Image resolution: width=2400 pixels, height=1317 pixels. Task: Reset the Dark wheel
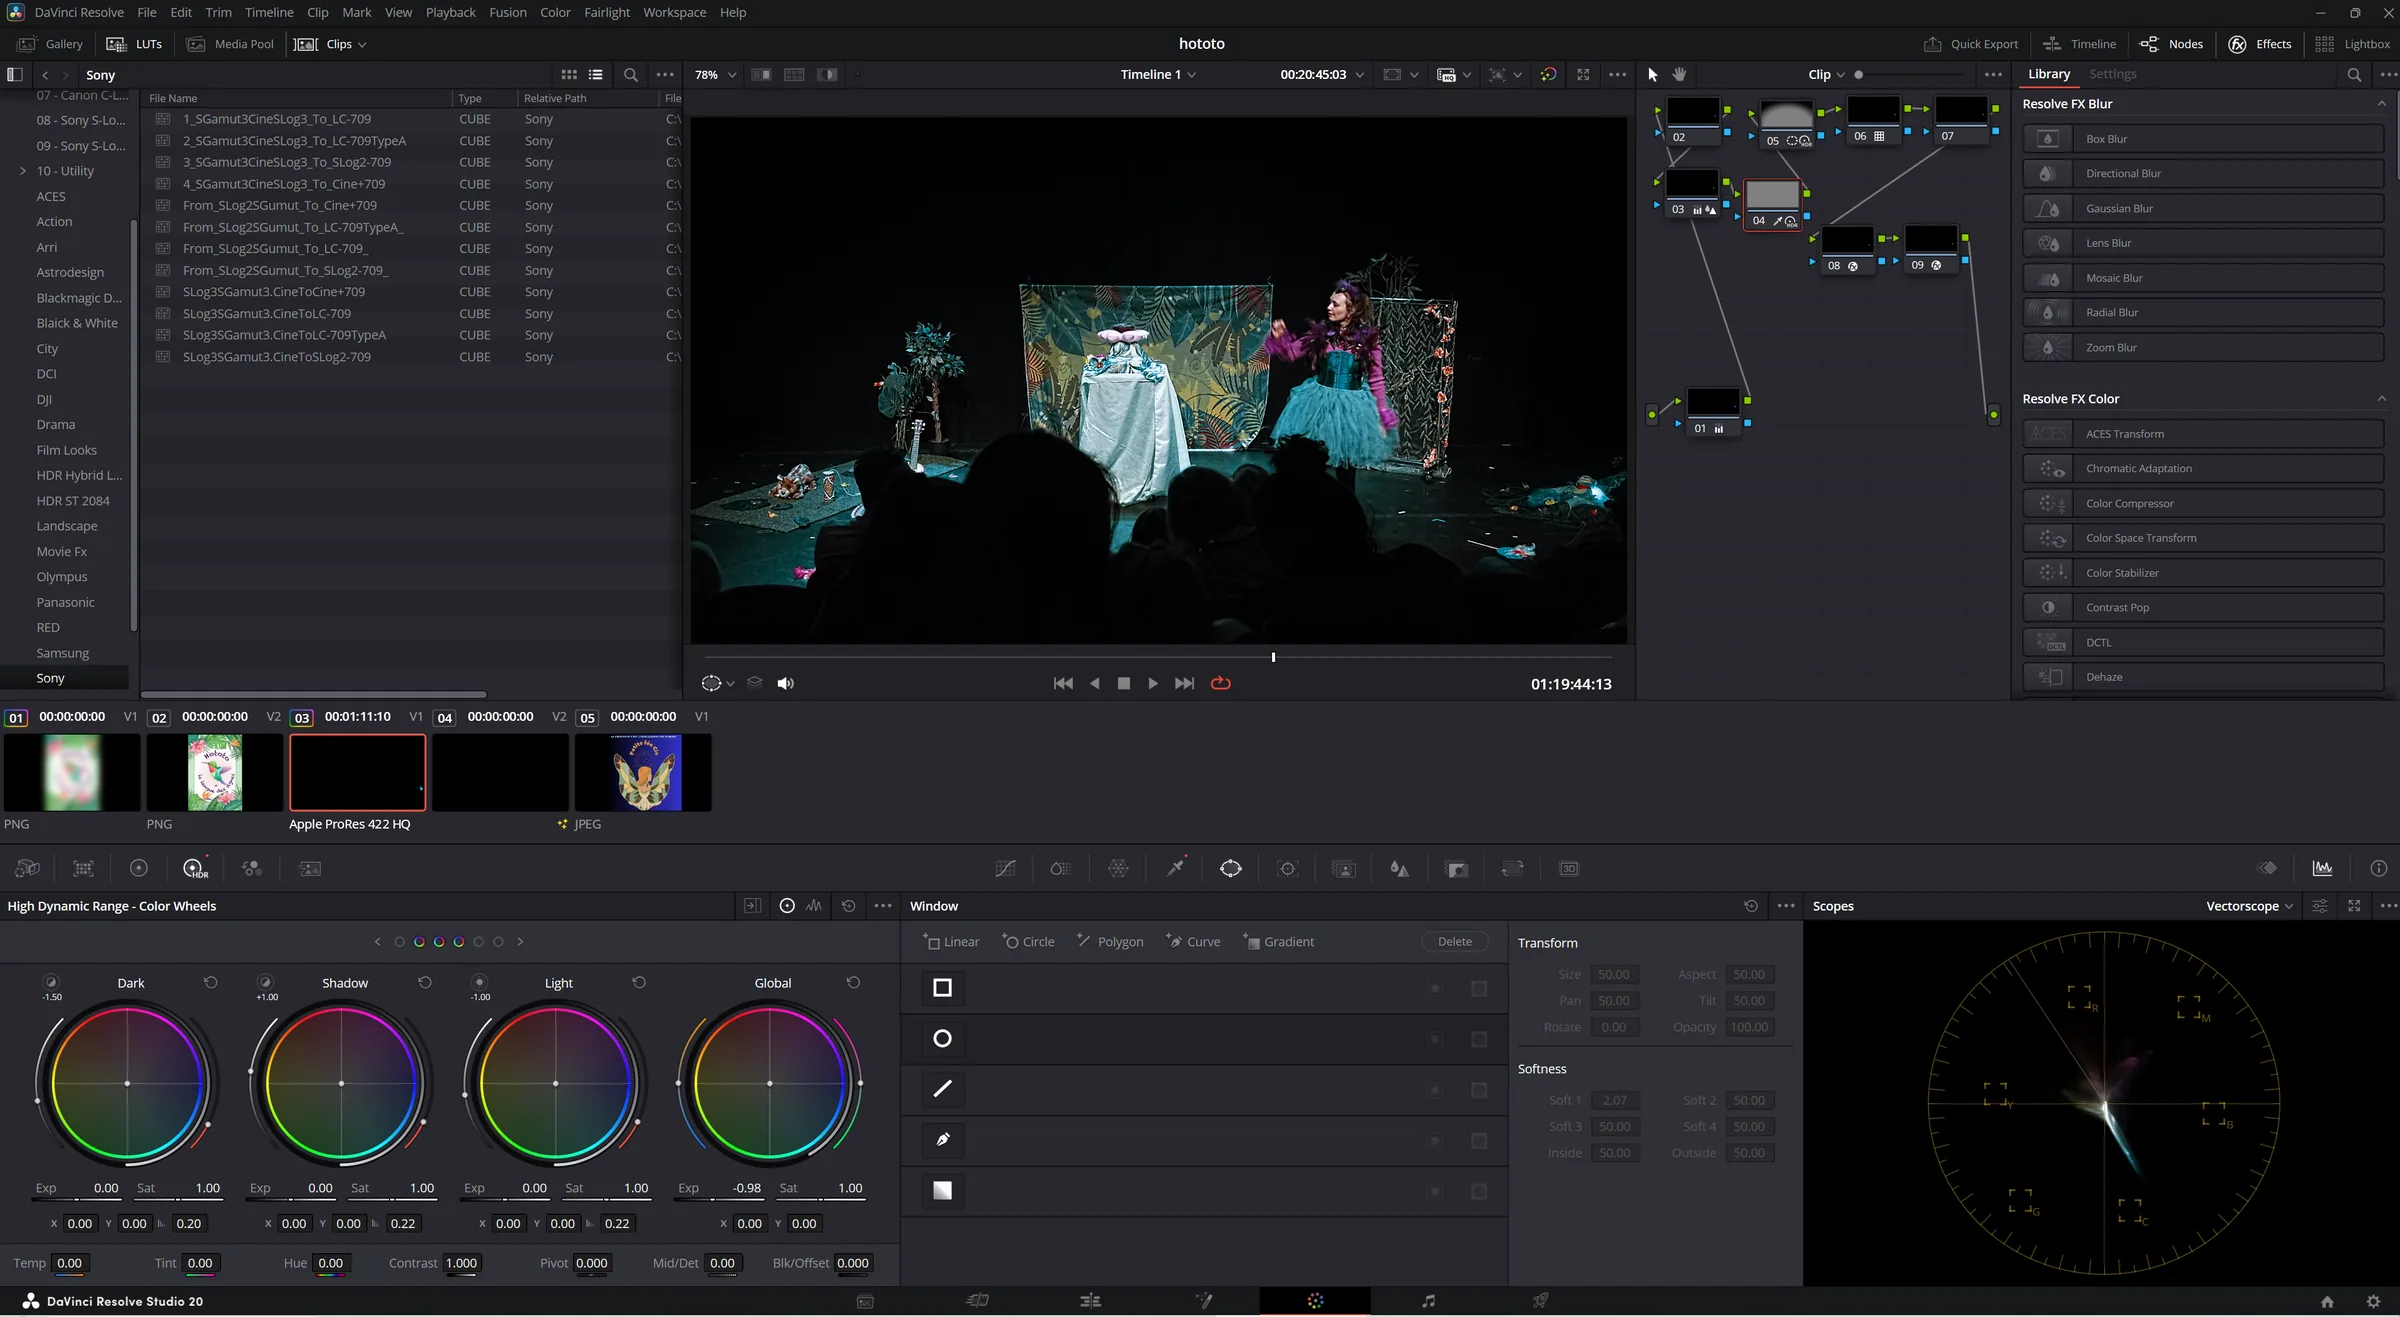click(x=210, y=982)
